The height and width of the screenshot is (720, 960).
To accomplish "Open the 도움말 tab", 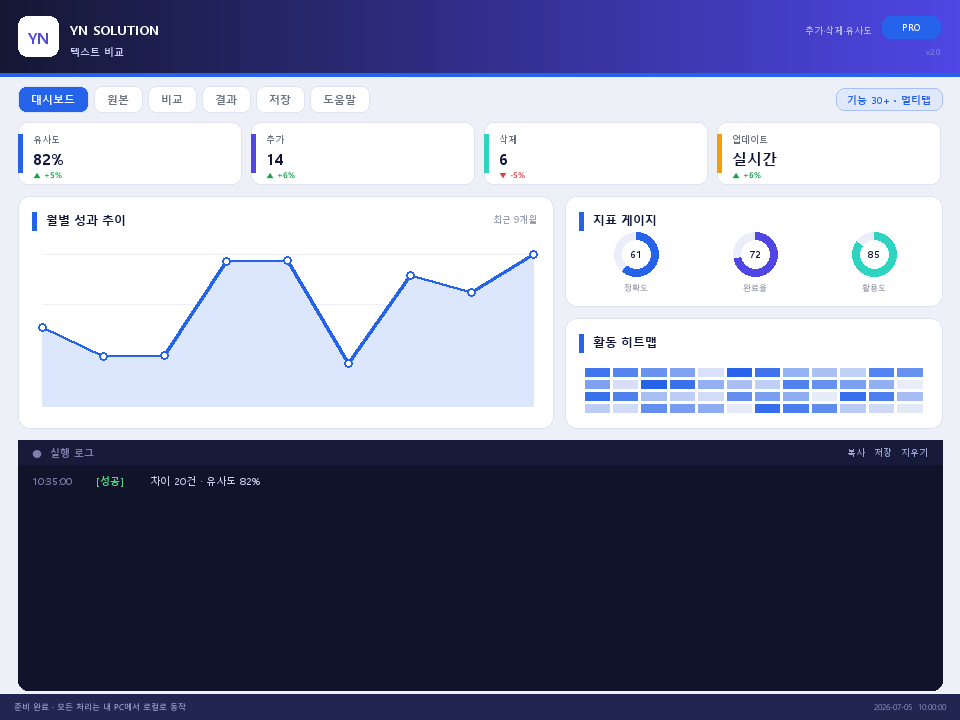I will click(x=340, y=100).
